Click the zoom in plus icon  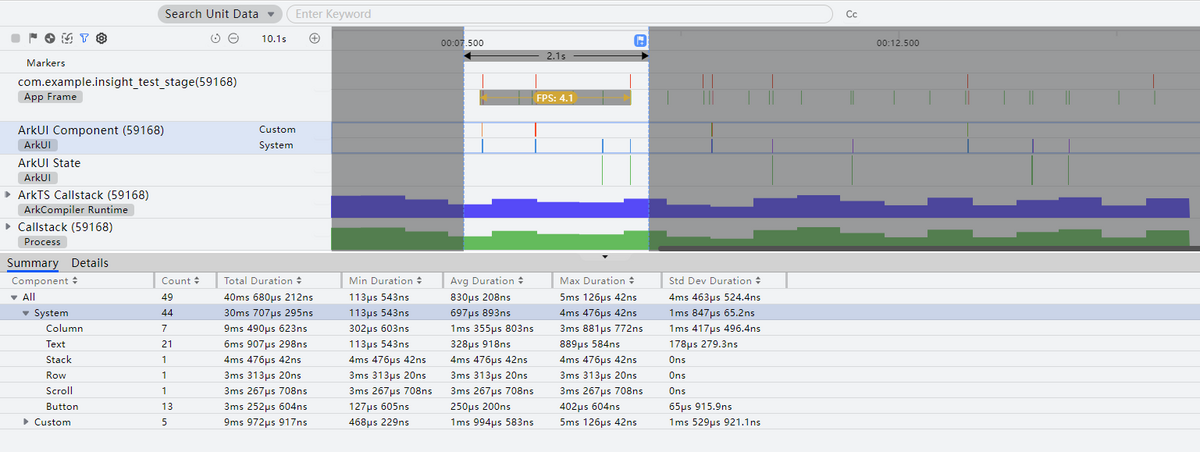pos(314,38)
